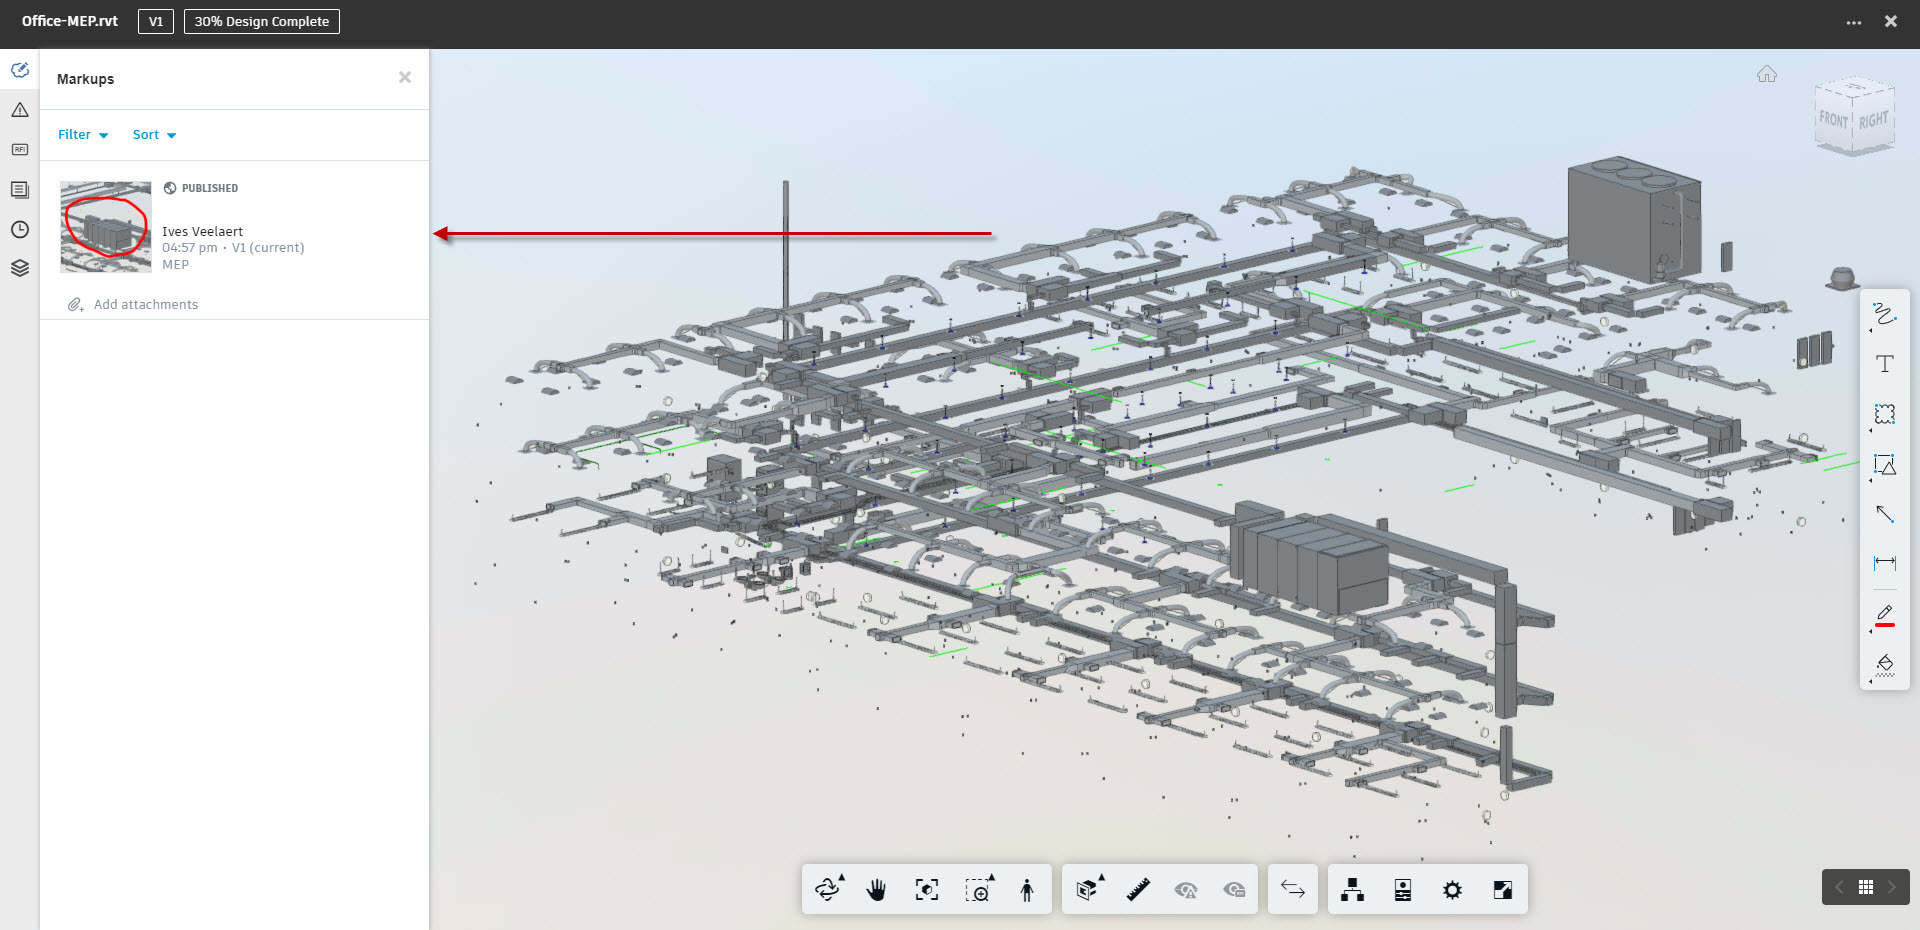The image size is (1920, 930).
Task: Open the Sort dropdown in Markups panel
Action: pyautogui.click(x=153, y=134)
